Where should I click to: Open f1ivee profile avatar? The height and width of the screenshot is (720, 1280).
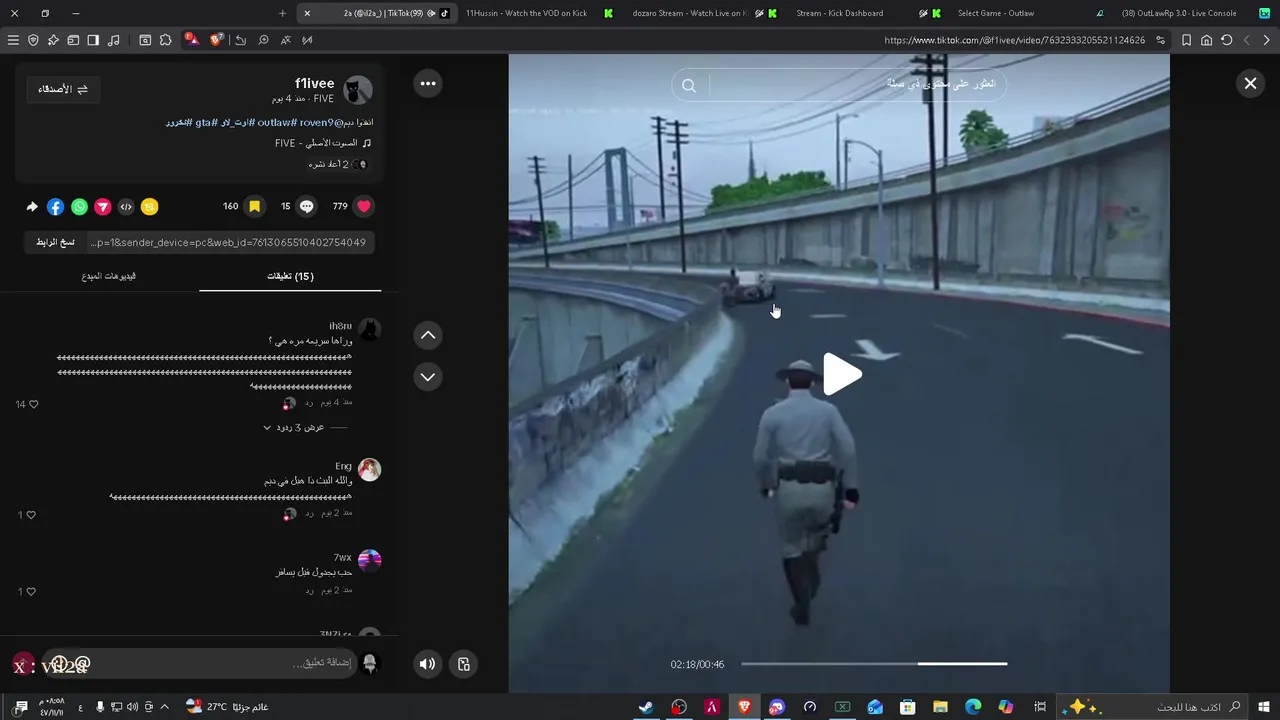(358, 90)
